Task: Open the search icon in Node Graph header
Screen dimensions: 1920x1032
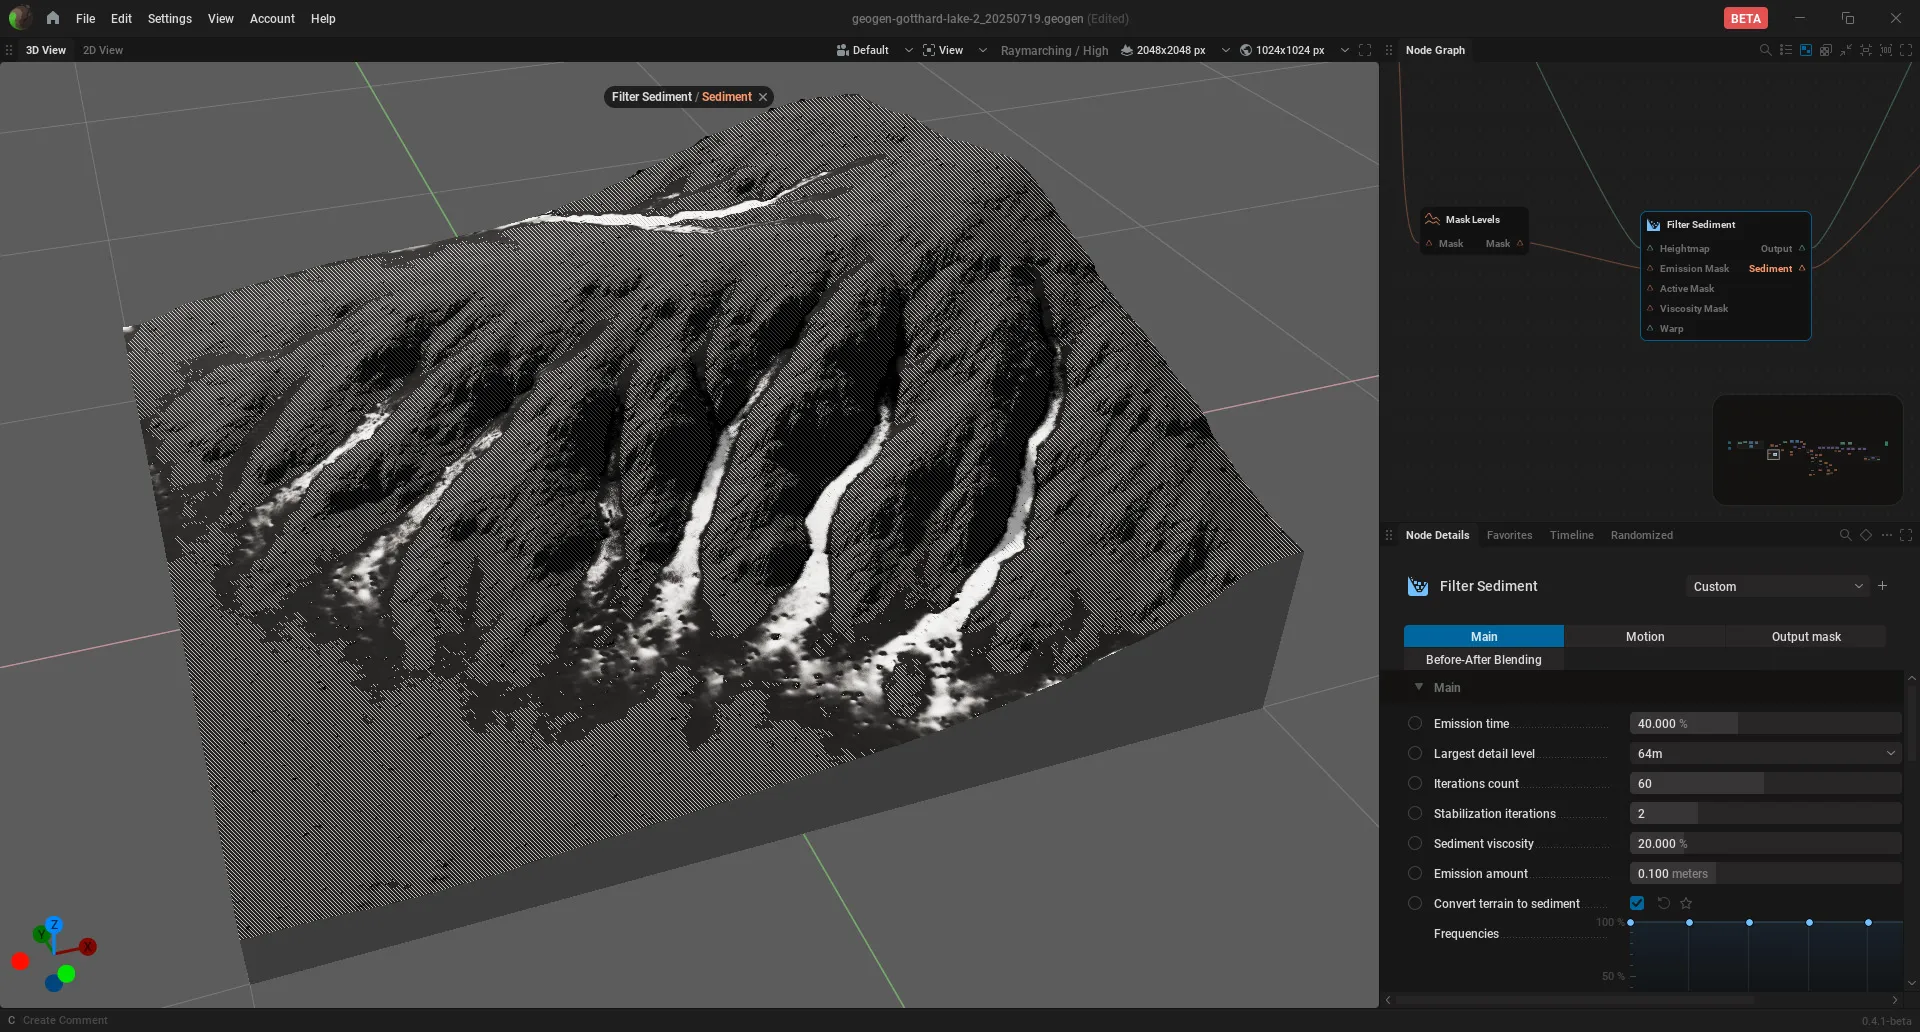Action: tap(1765, 50)
